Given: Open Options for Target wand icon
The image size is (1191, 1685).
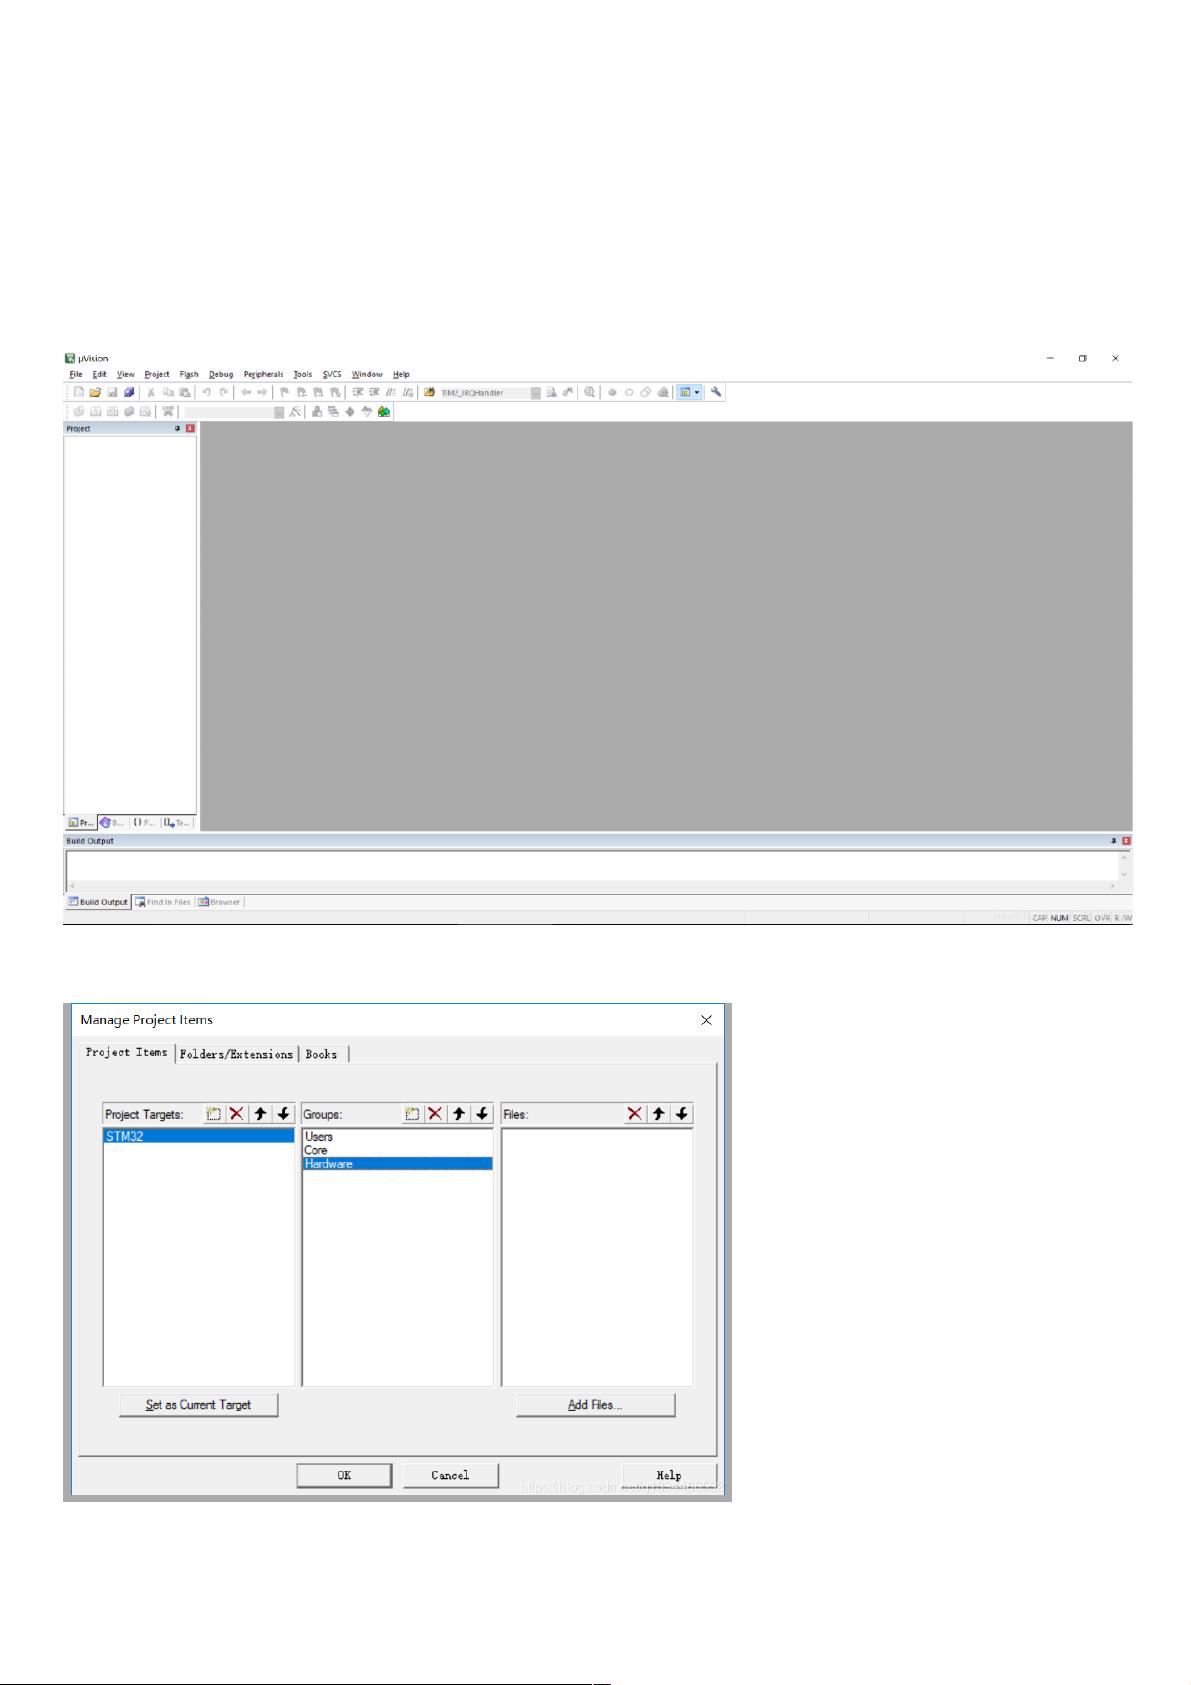Looking at the screenshot, I should [295, 412].
